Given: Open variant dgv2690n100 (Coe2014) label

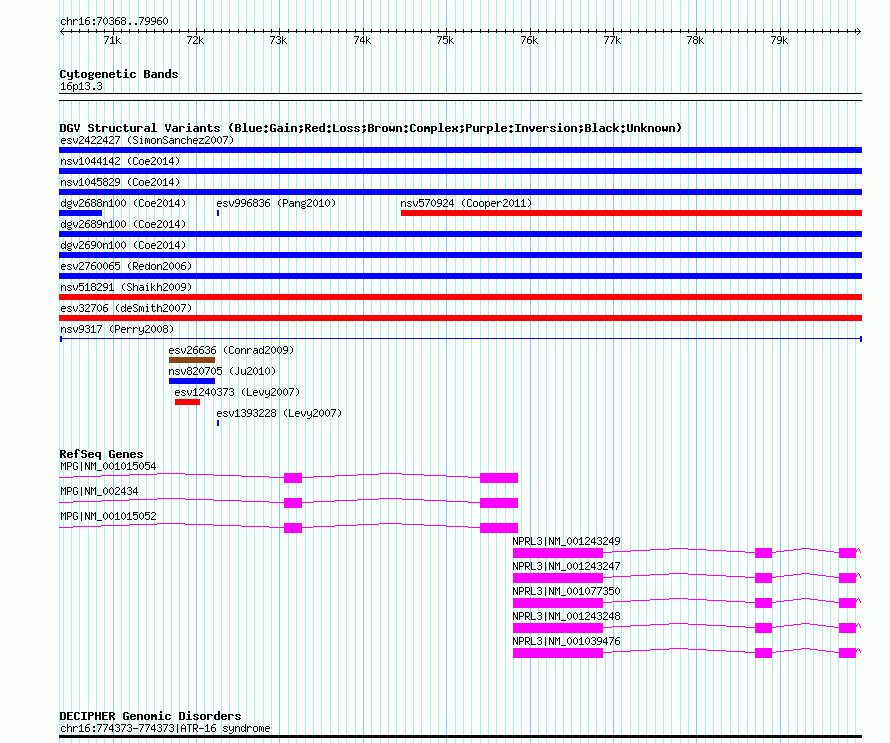Looking at the screenshot, I should click(123, 245).
